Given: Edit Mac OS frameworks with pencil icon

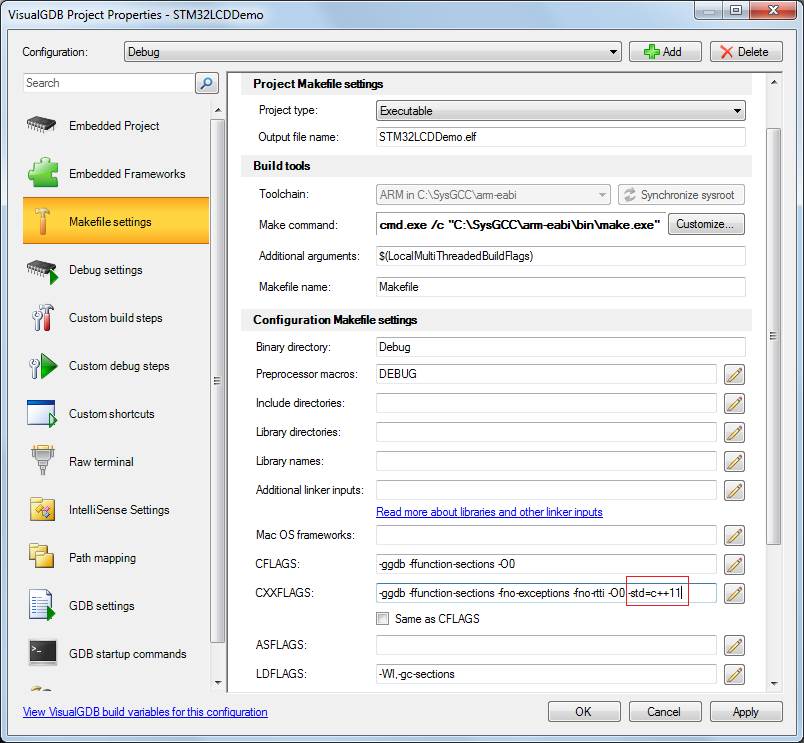Looking at the screenshot, I should [x=734, y=535].
